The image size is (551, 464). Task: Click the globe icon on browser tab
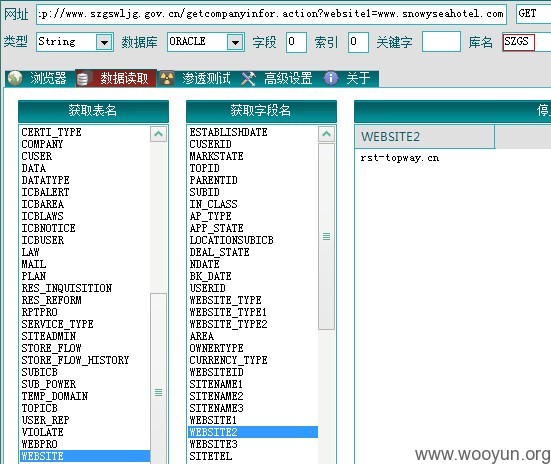tap(15, 78)
